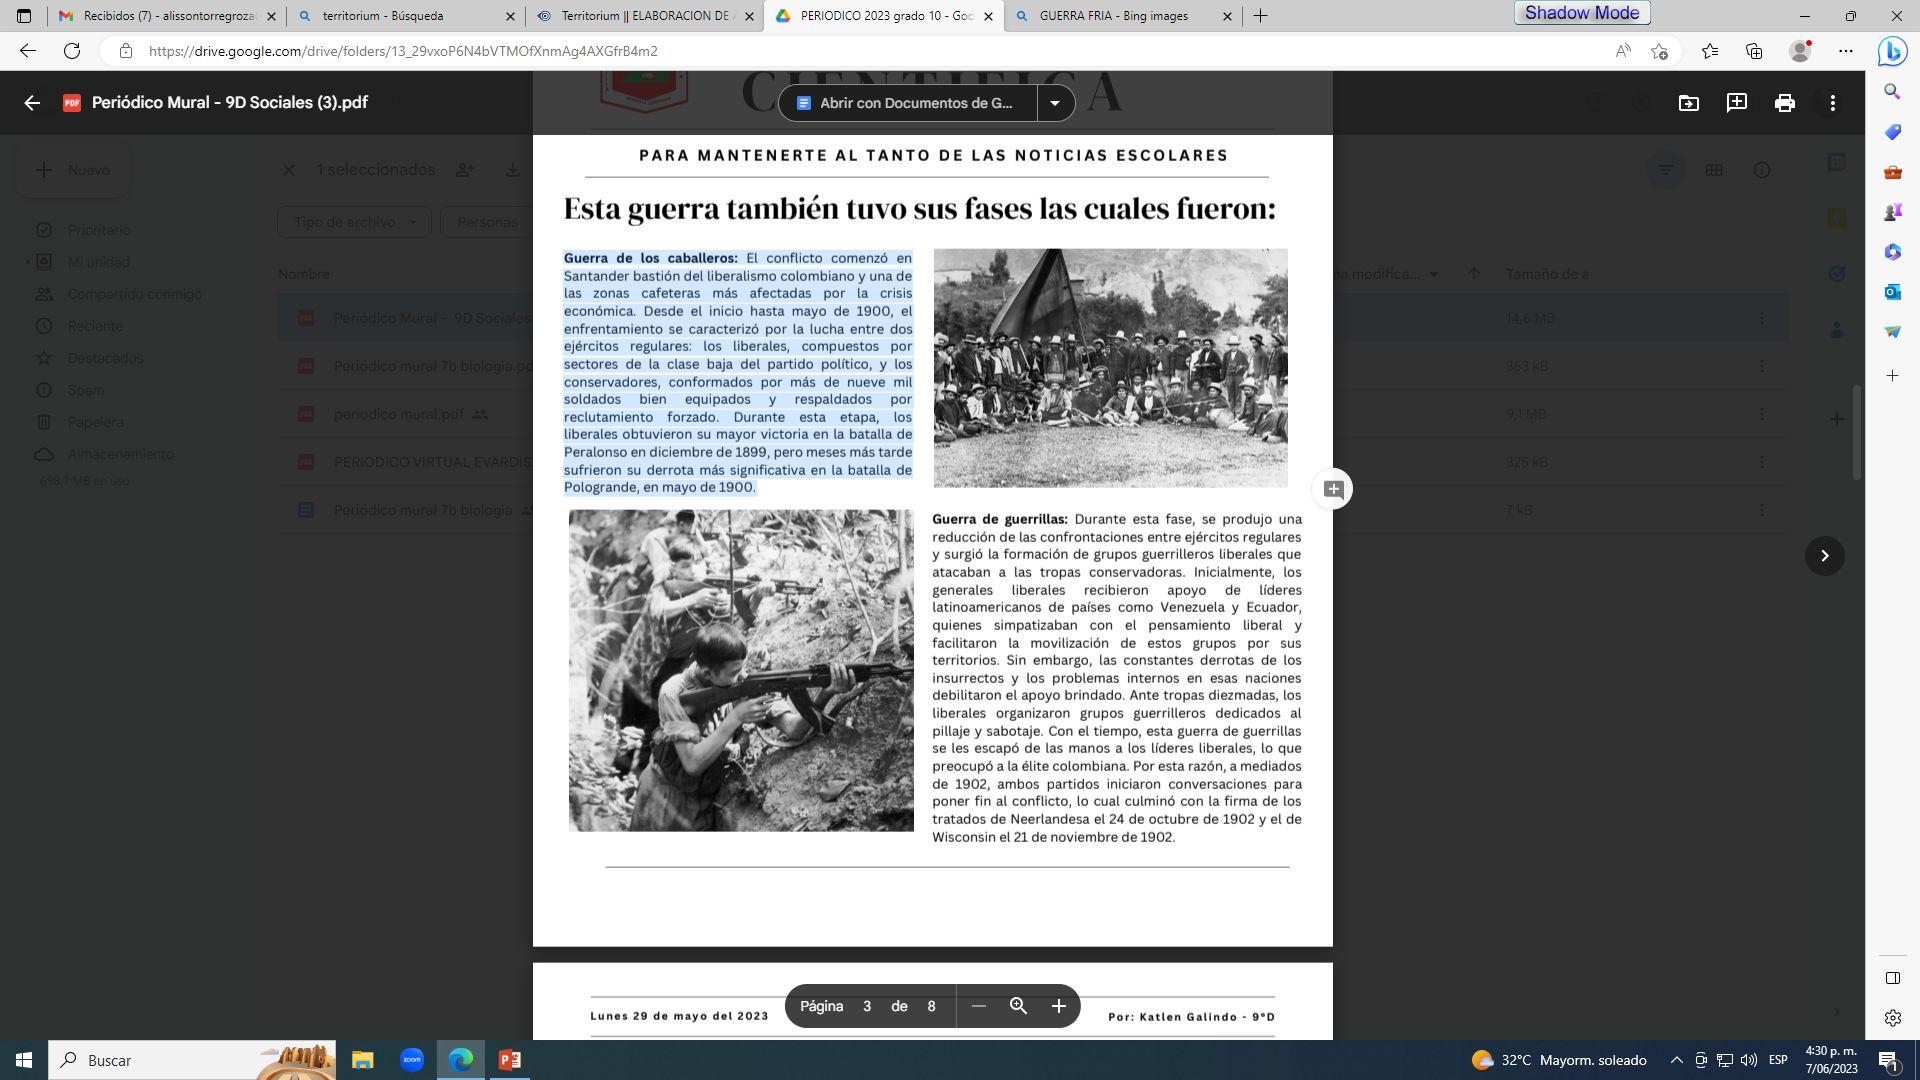Click the zoom out minus icon
The height and width of the screenshot is (1080, 1920).
[x=979, y=1006]
